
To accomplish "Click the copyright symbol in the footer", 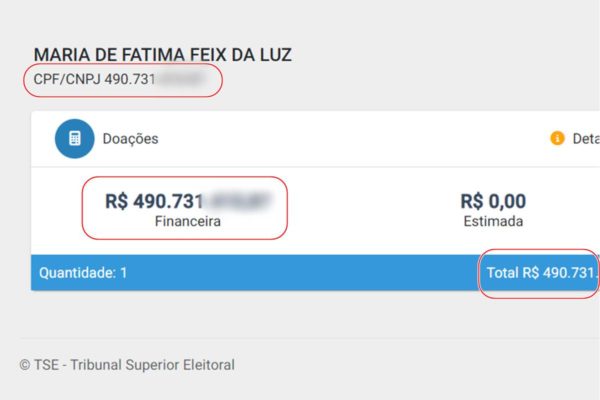I will click(25, 365).
